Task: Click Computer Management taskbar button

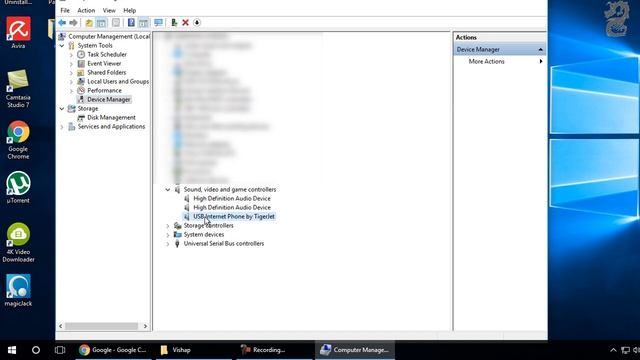Action: (x=355, y=350)
